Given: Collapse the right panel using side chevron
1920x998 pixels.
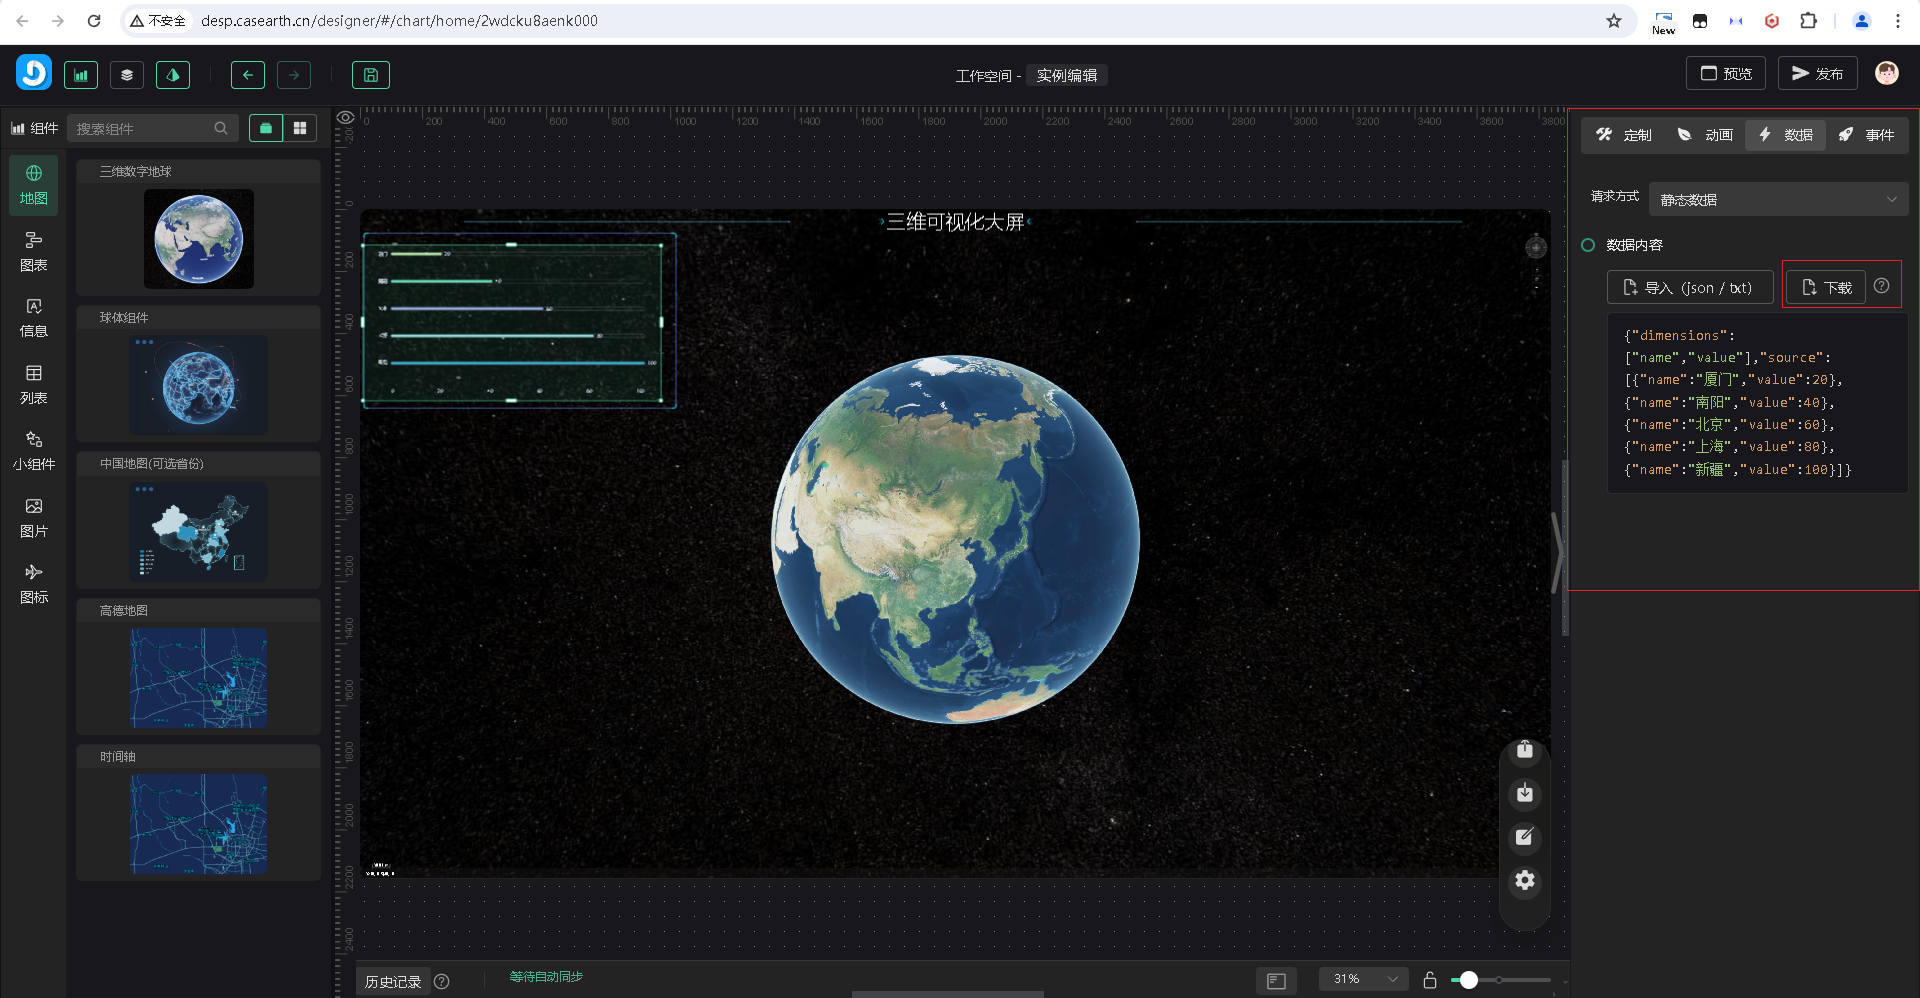Looking at the screenshot, I should 1556,552.
